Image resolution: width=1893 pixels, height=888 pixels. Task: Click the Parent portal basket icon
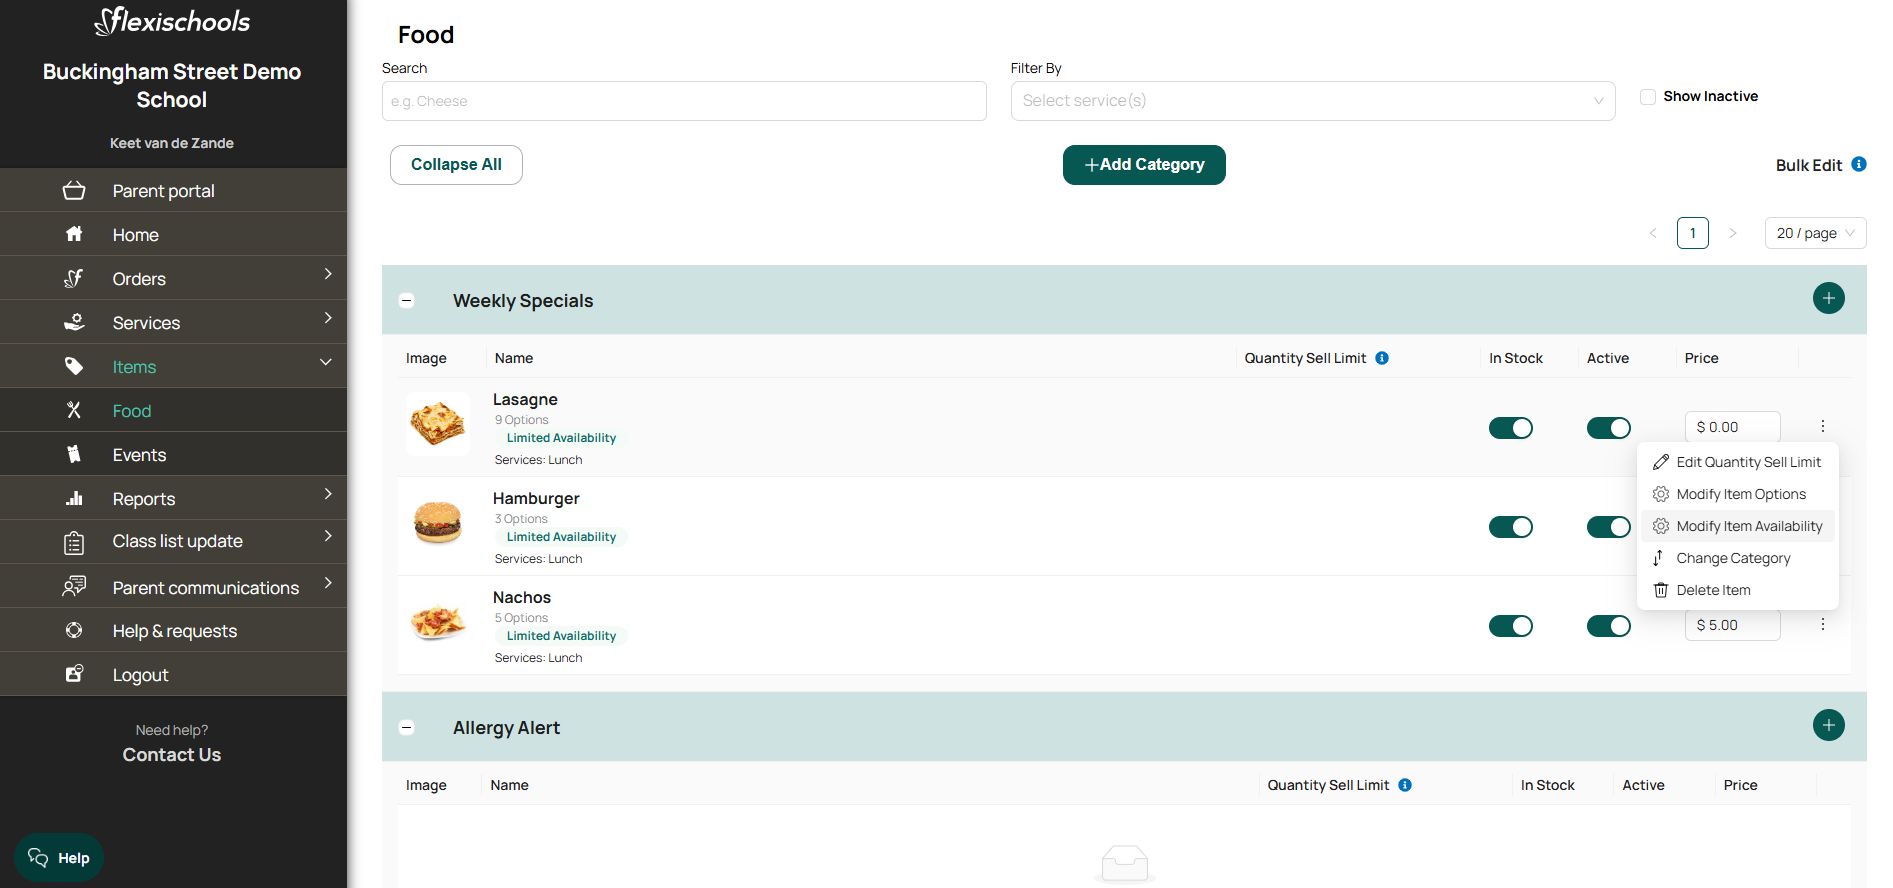74,190
